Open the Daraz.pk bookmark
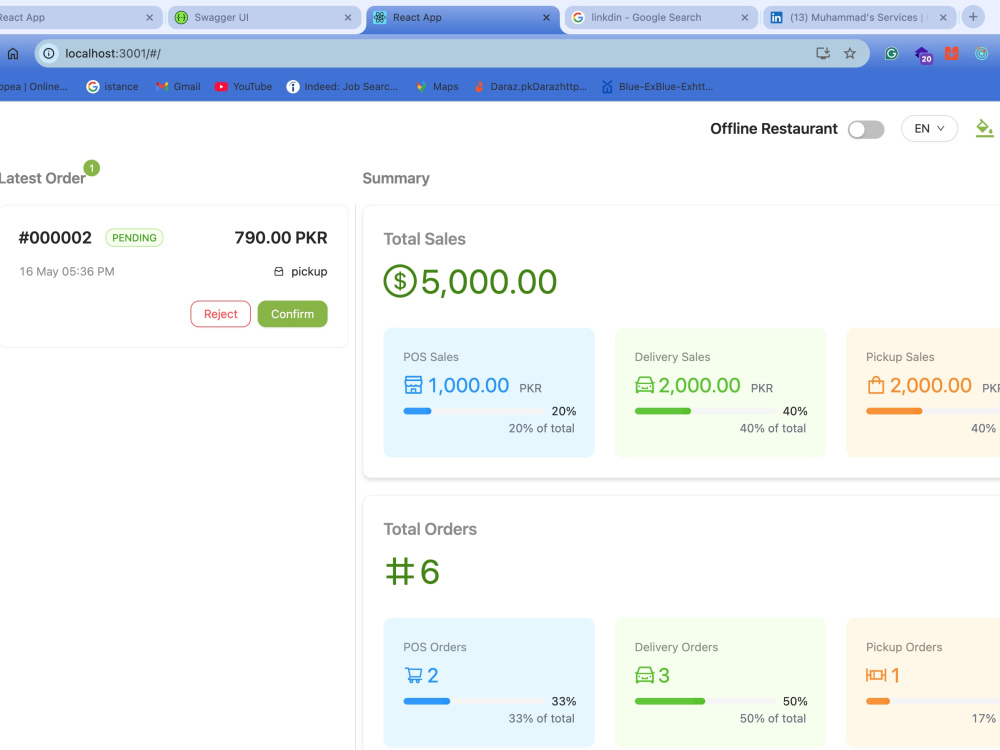This screenshot has width=1000, height=750. click(x=530, y=87)
